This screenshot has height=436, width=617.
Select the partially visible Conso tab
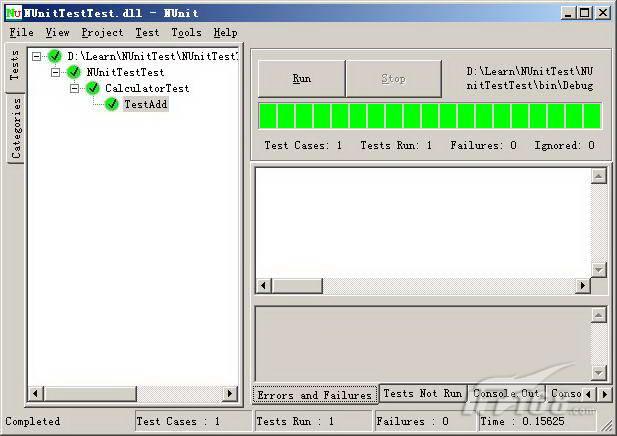coord(566,393)
